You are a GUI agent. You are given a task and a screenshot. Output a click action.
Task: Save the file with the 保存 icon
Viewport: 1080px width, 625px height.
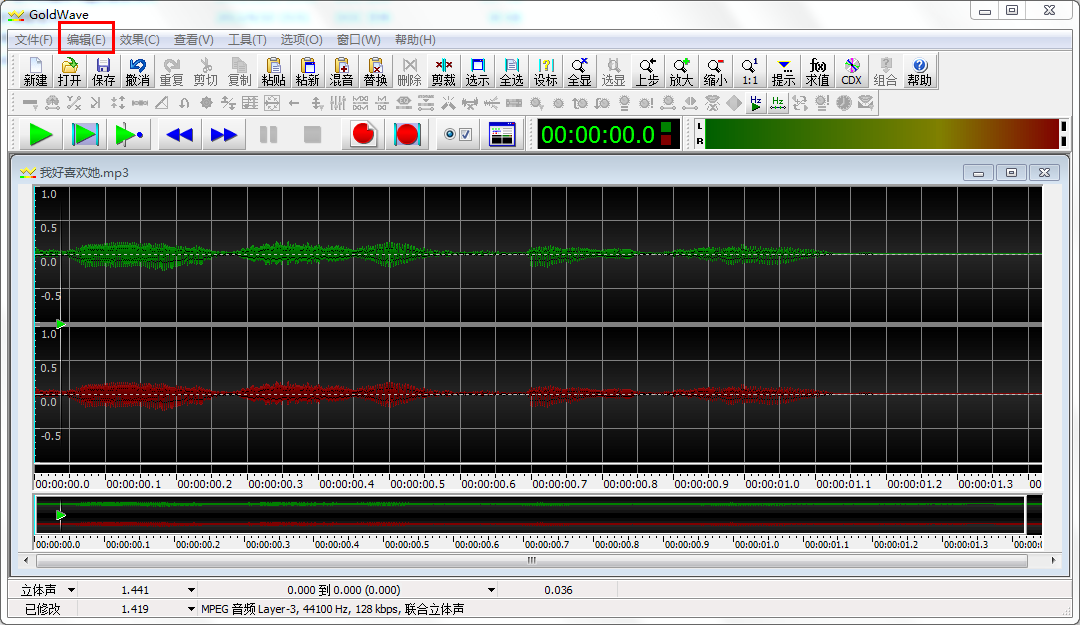point(103,71)
